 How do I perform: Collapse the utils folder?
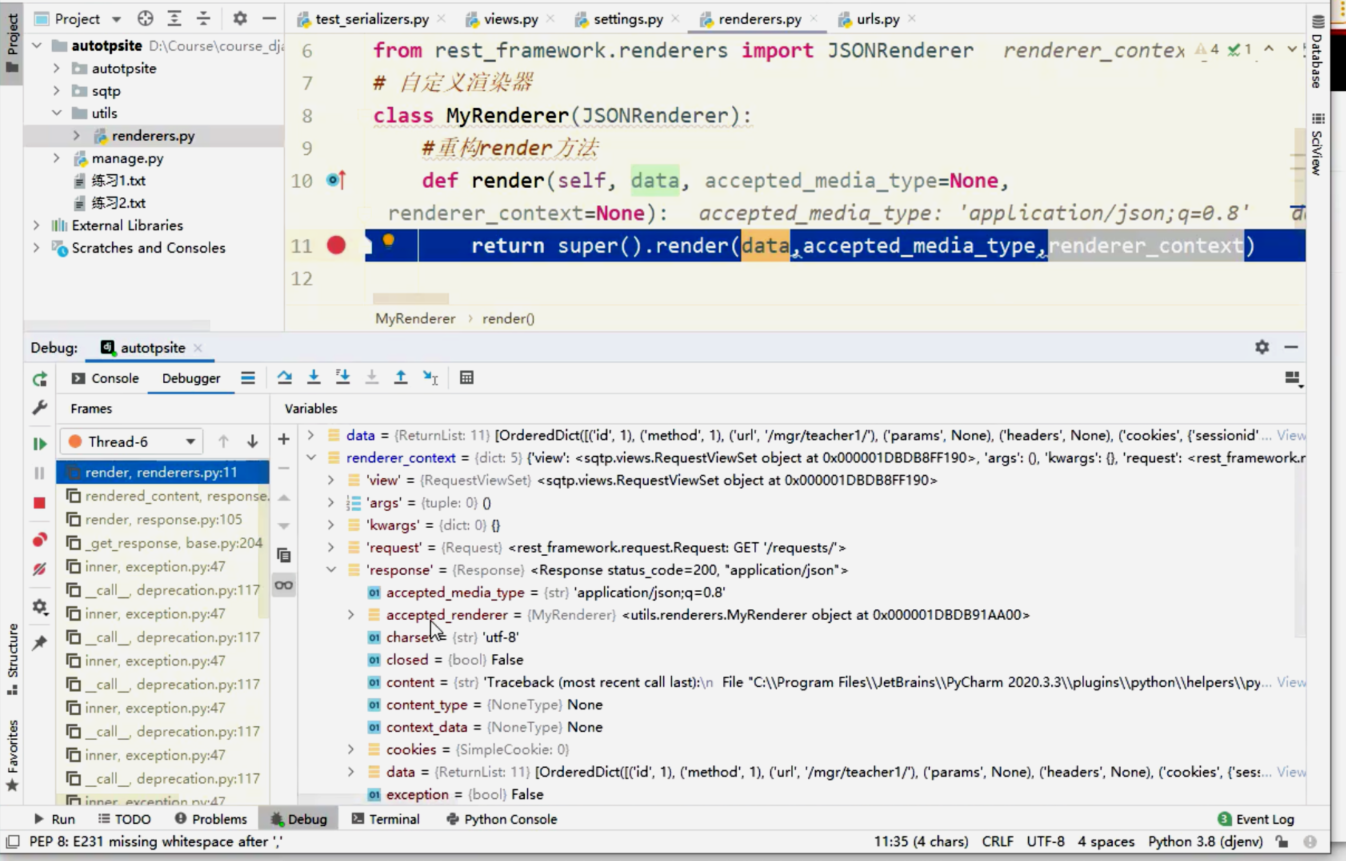click(57, 113)
